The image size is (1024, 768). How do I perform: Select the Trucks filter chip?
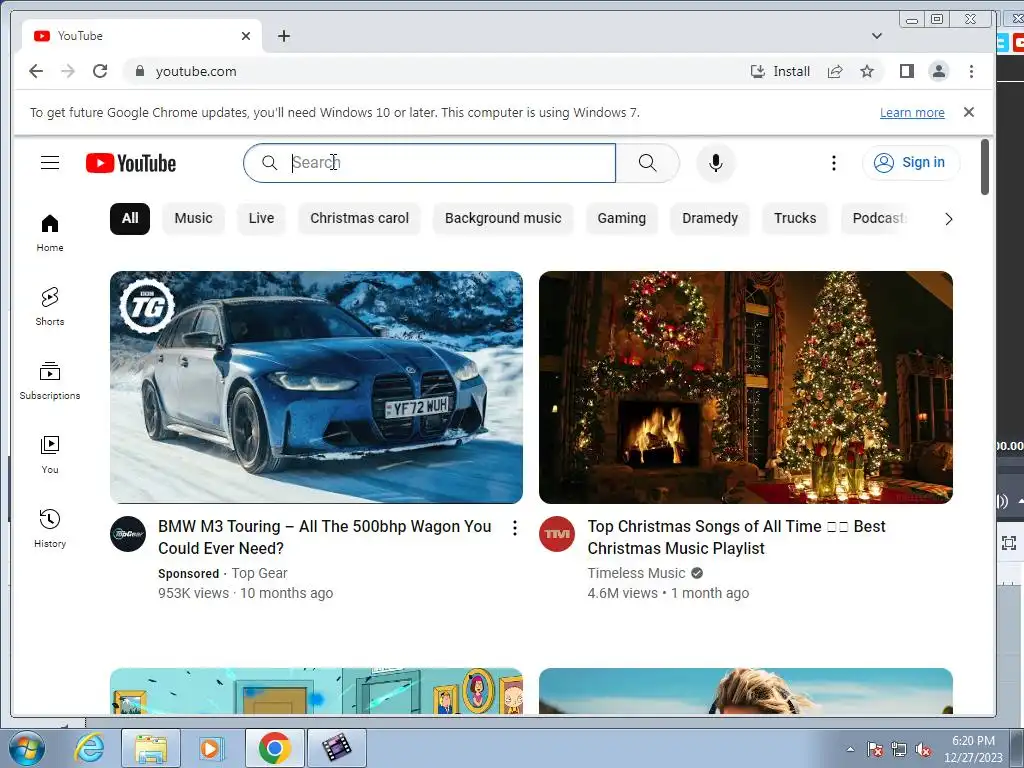pos(795,218)
